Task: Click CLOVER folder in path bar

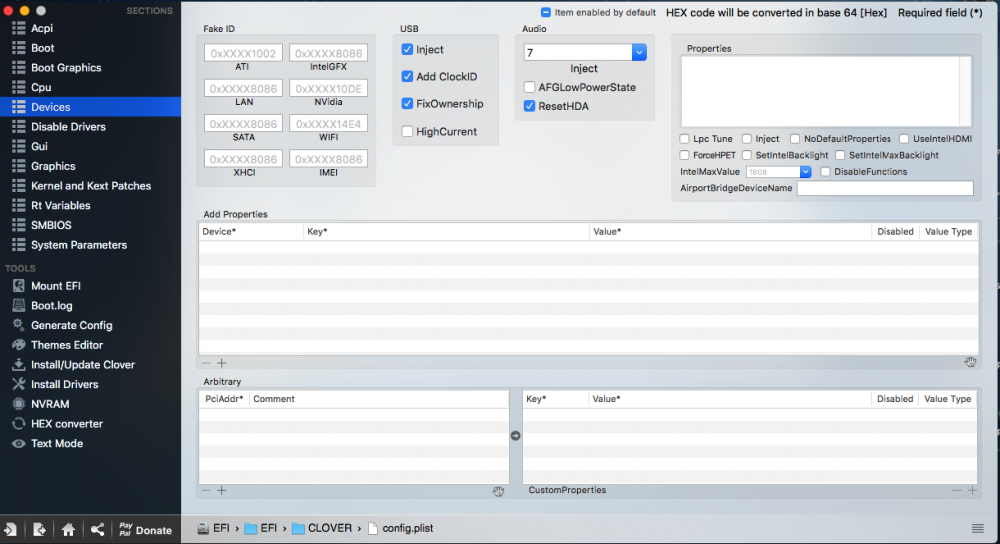Action: tap(322, 528)
